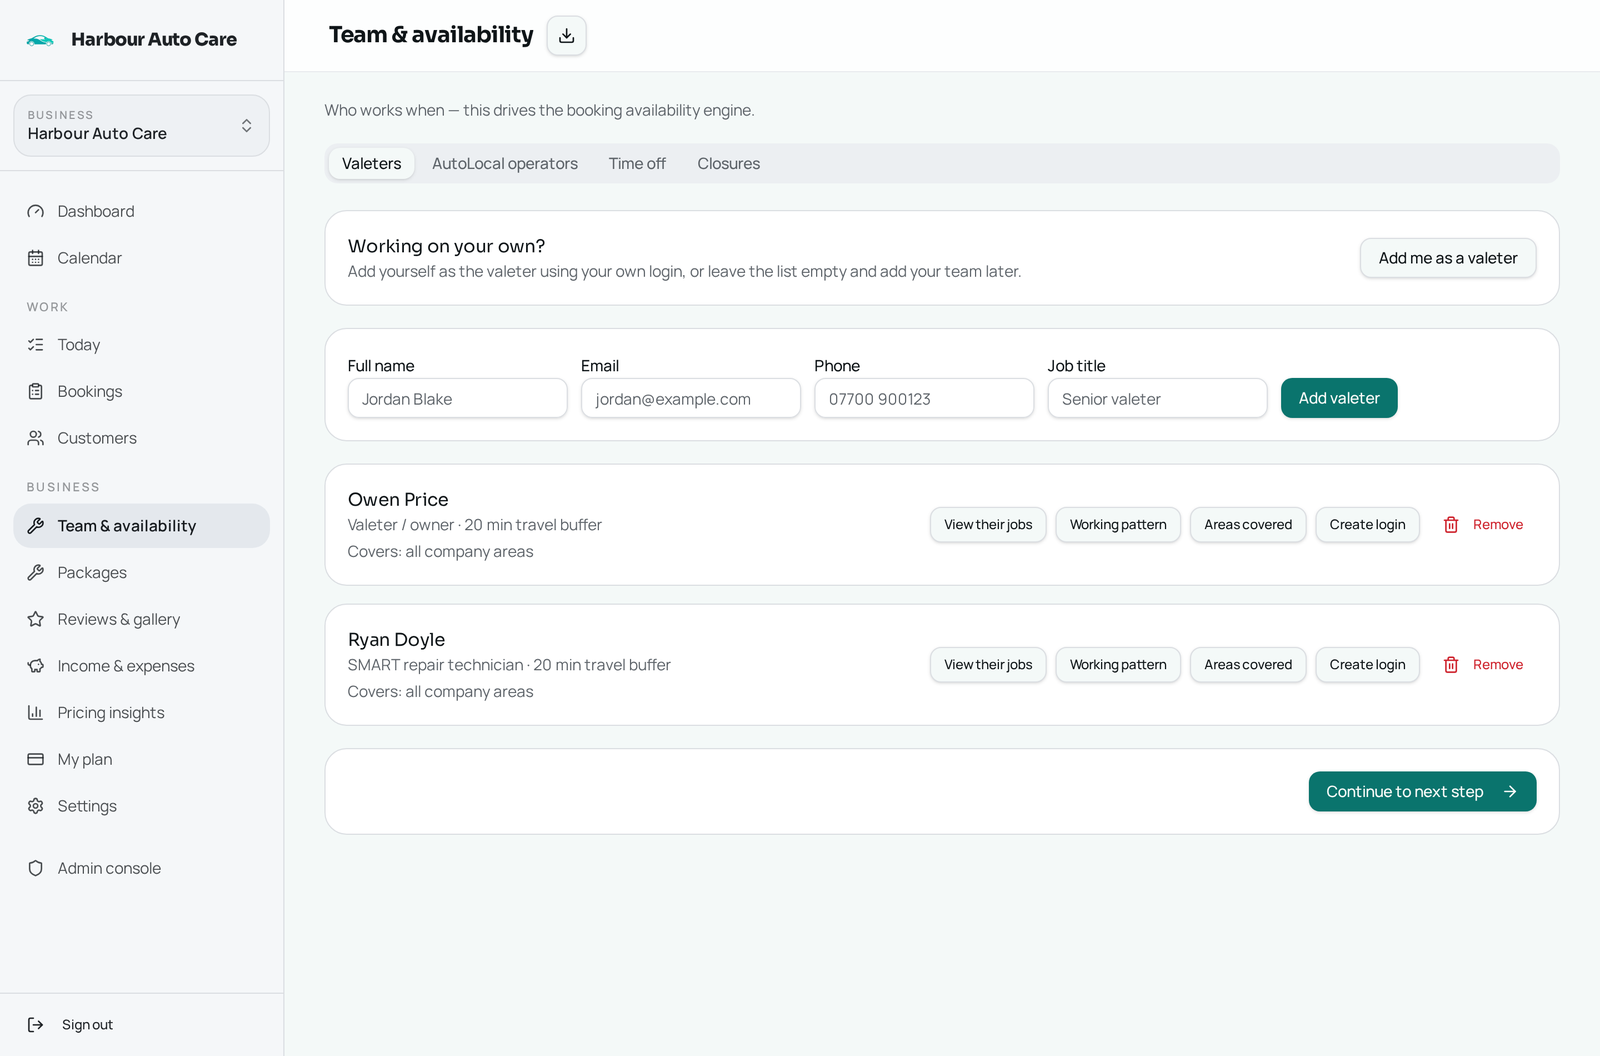Open the Admin console shield item
Screen dimensions: 1600x1056
click(141, 868)
